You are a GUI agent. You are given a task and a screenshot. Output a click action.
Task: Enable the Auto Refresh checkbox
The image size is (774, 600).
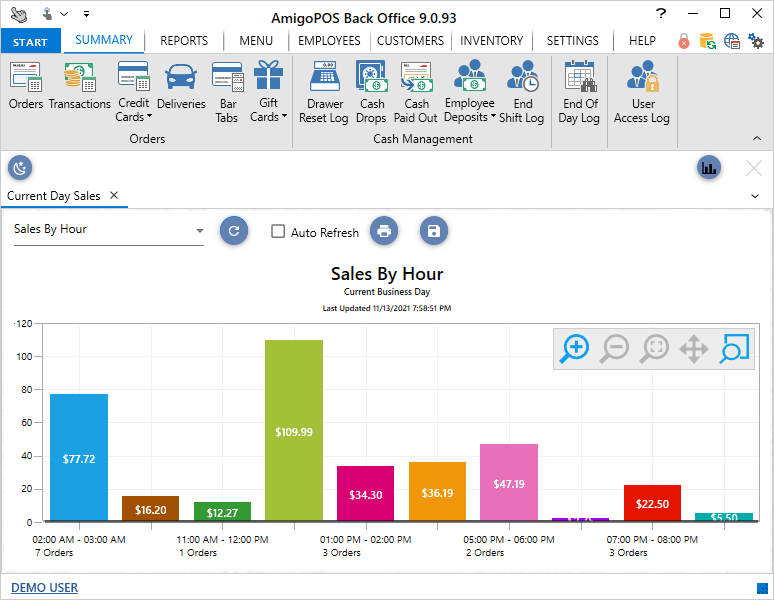click(x=278, y=231)
